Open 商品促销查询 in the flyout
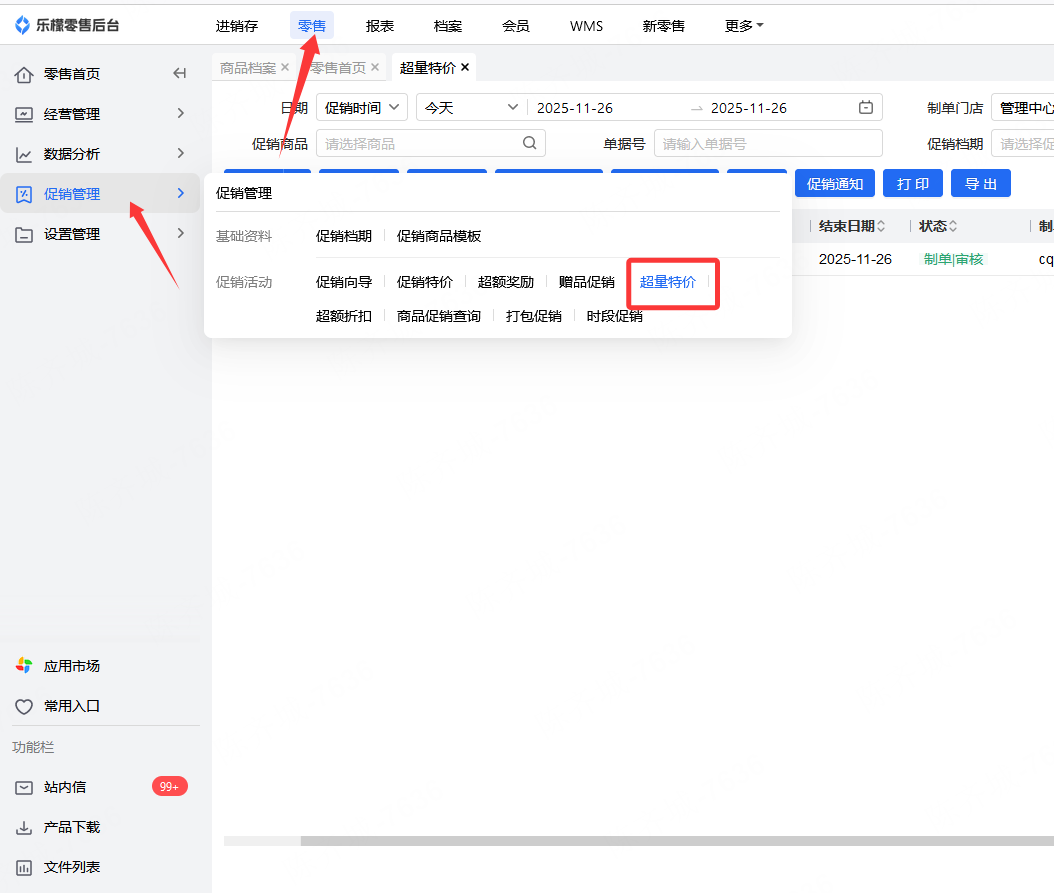This screenshot has height=893, width=1054. click(439, 316)
